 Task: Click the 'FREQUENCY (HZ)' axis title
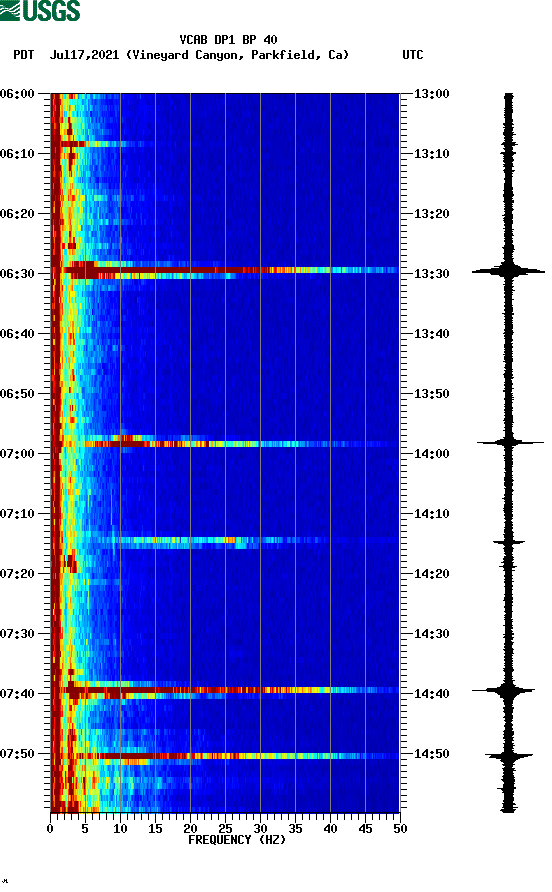point(237,840)
